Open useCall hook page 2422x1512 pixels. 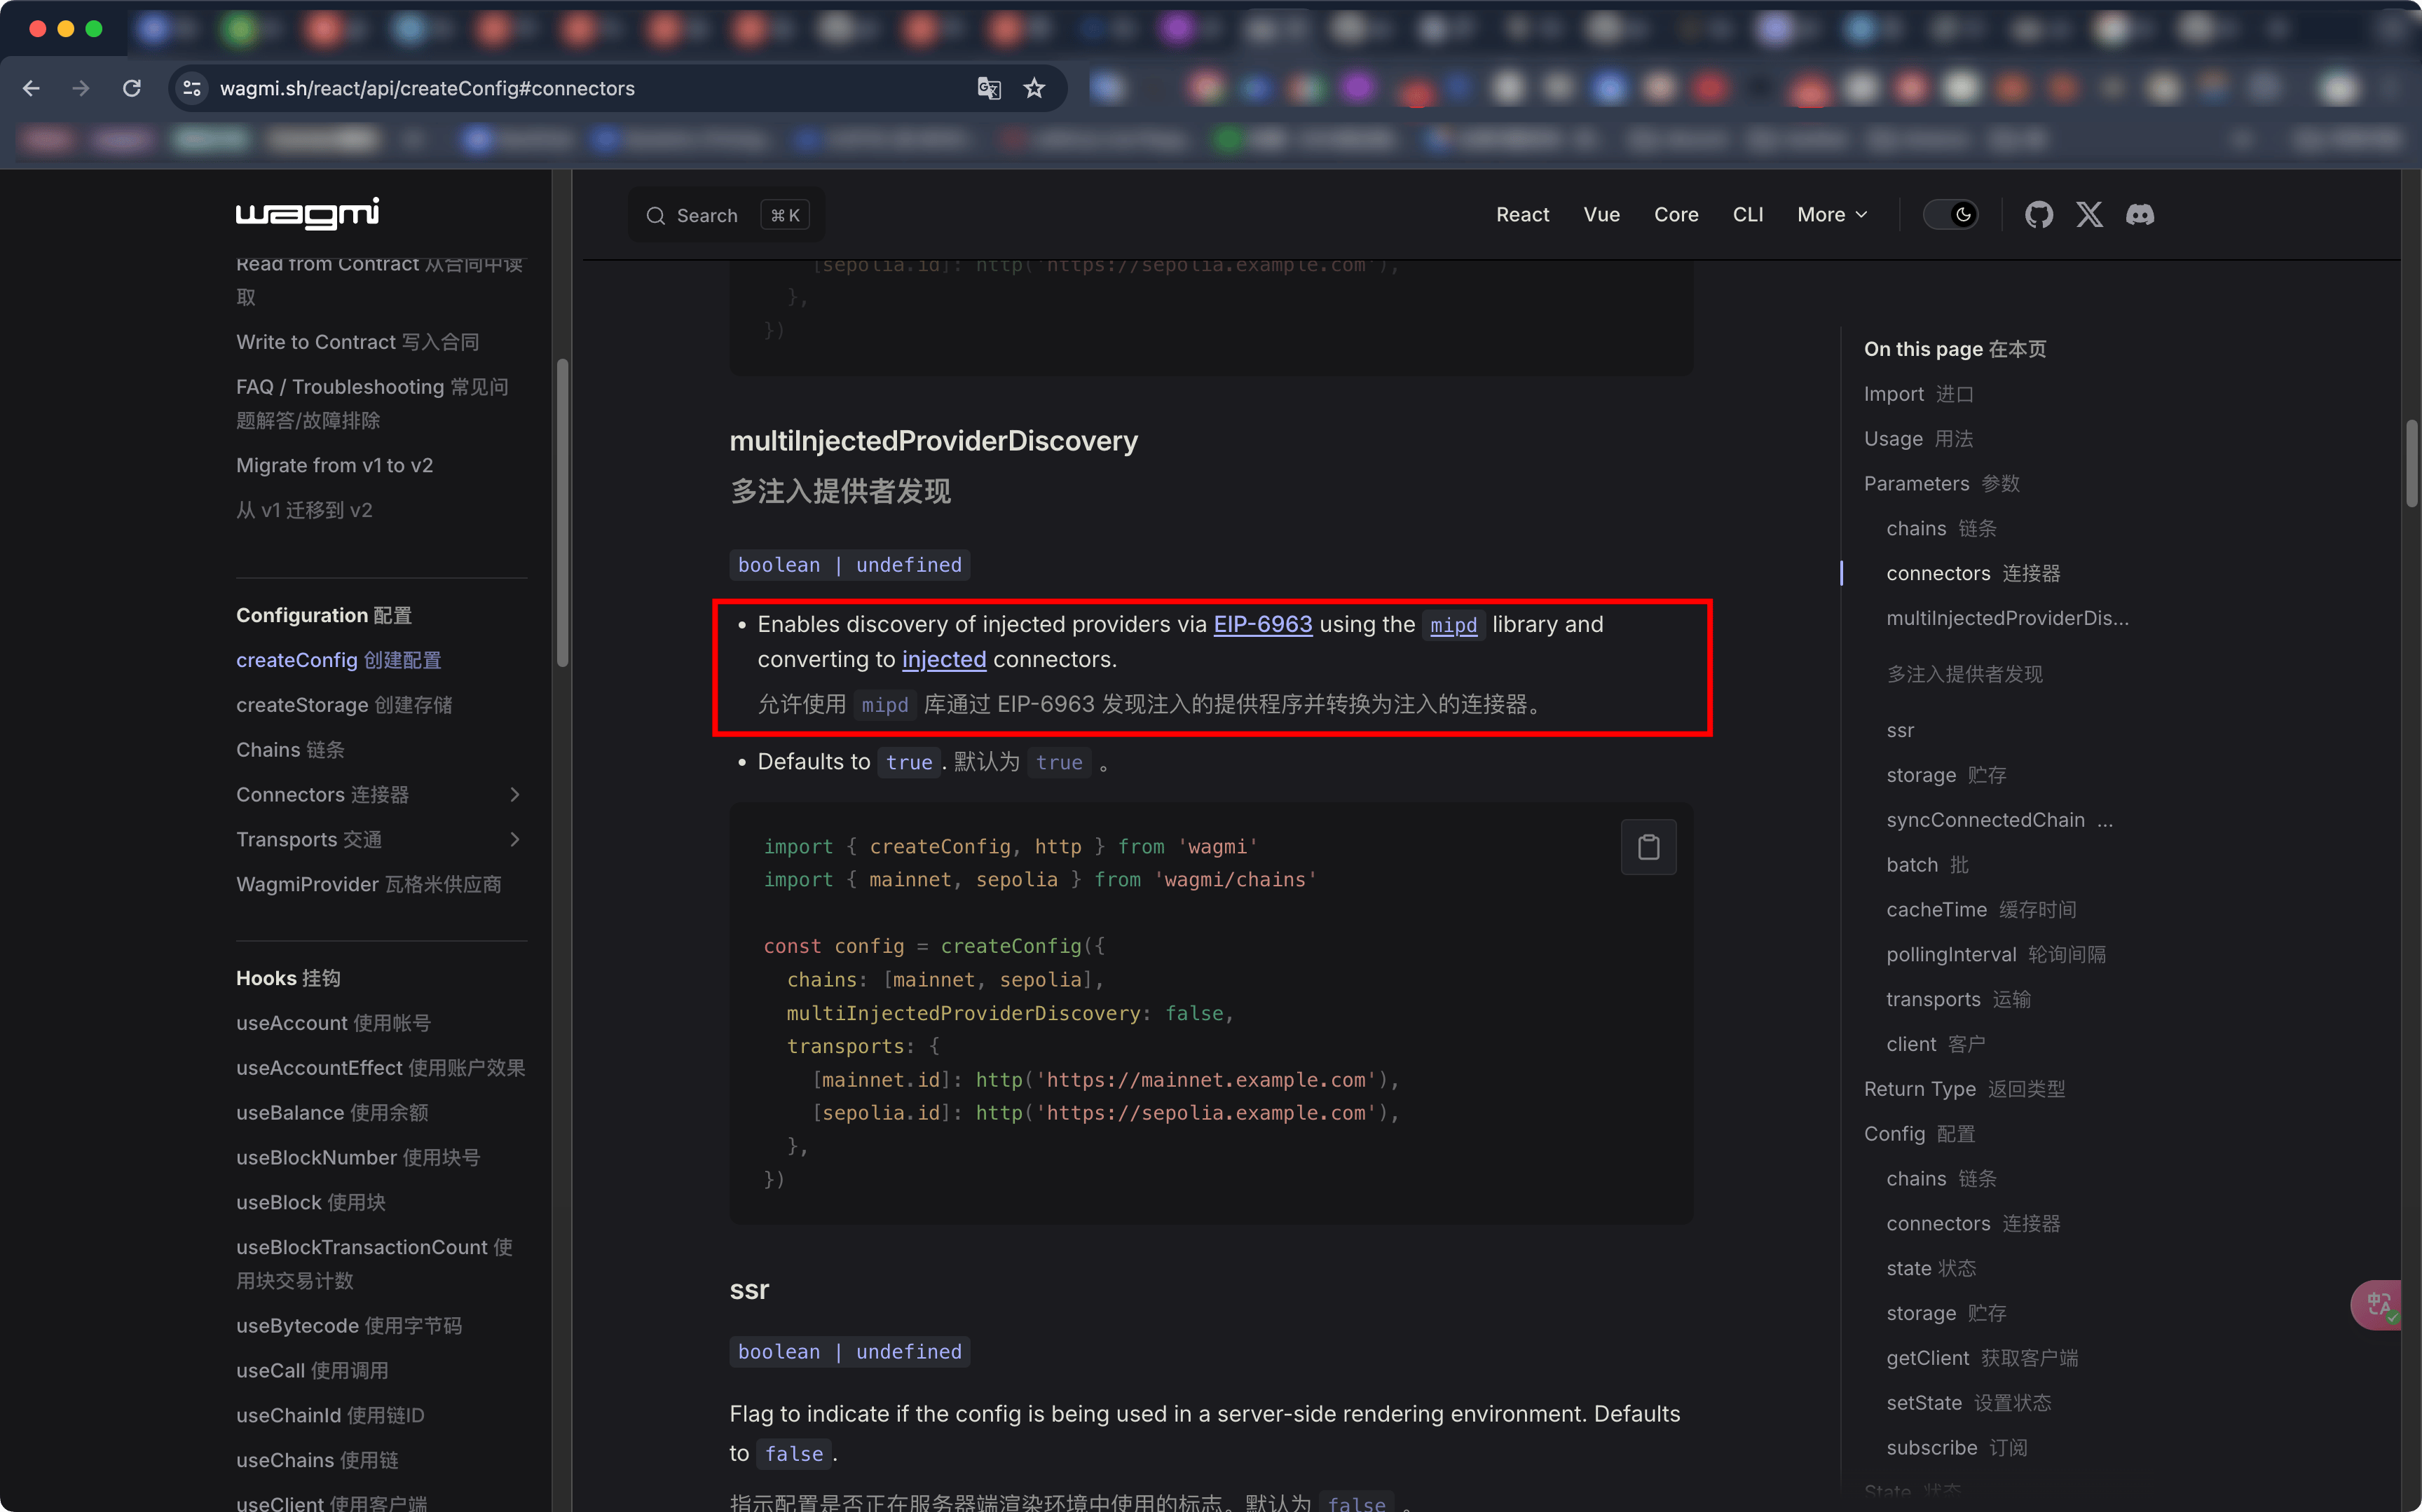[312, 1371]
